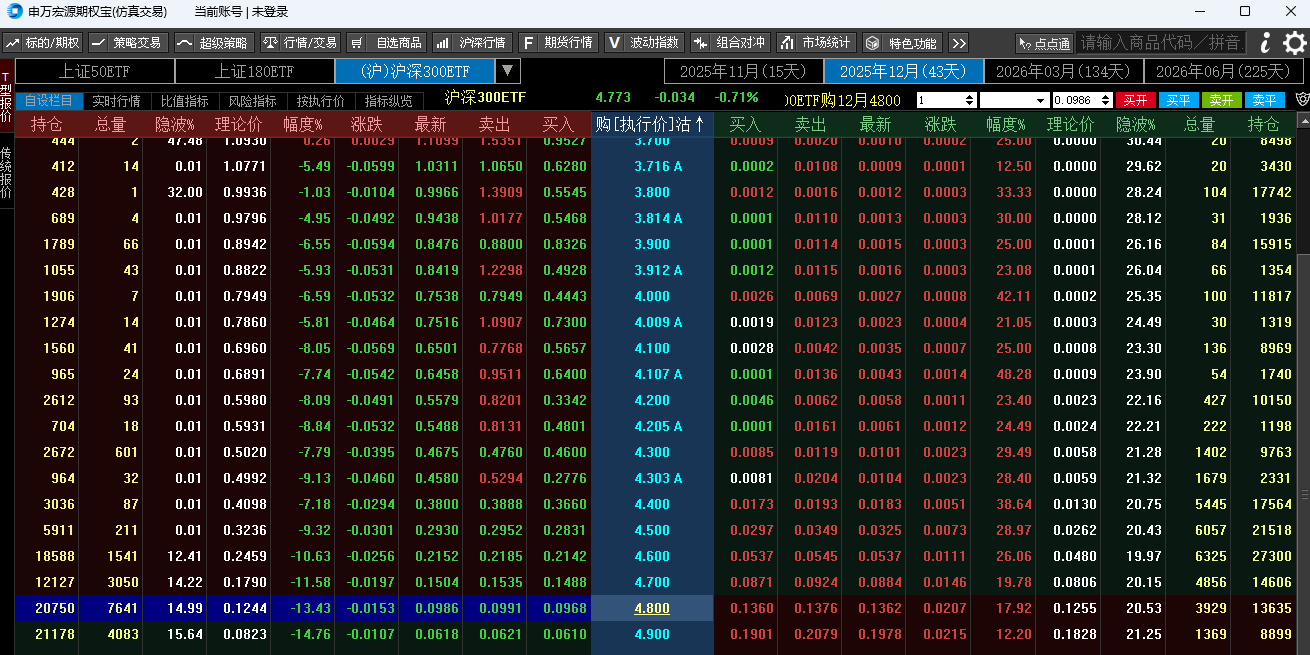Open 自选商品 shopping cart watchlist
1310x655 pixels.
tap(387, 43)
